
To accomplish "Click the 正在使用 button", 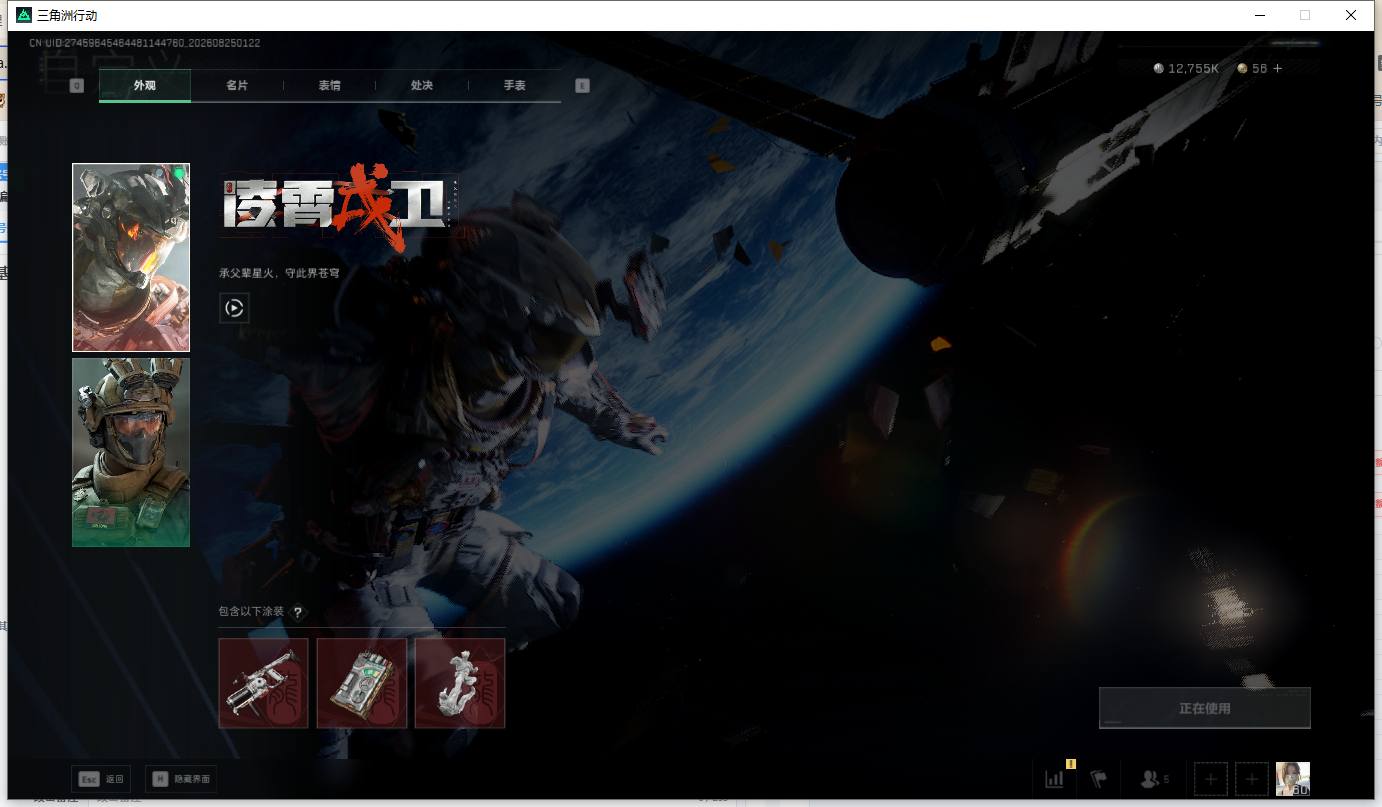I will [1204, 708].
